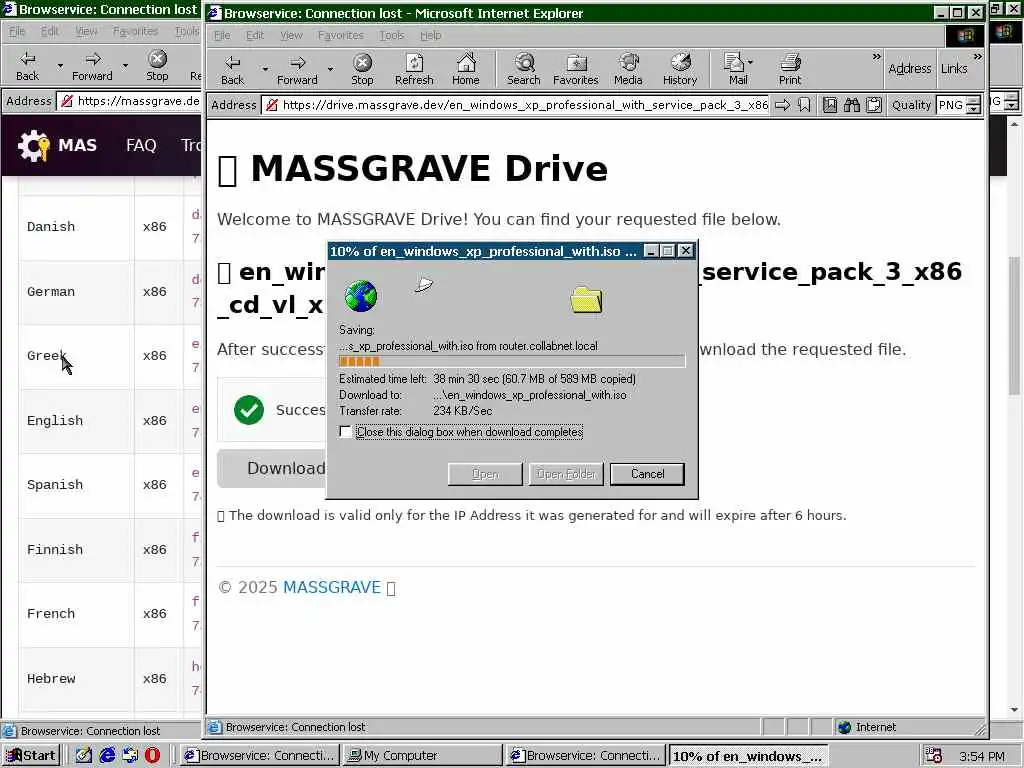
Task: Switch to the '10% of en_windows' taskbar button
Action: [749, 756]
